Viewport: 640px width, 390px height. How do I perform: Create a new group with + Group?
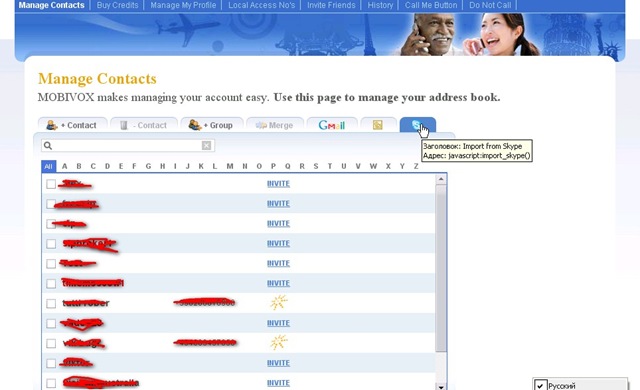(x=211, y=125)
